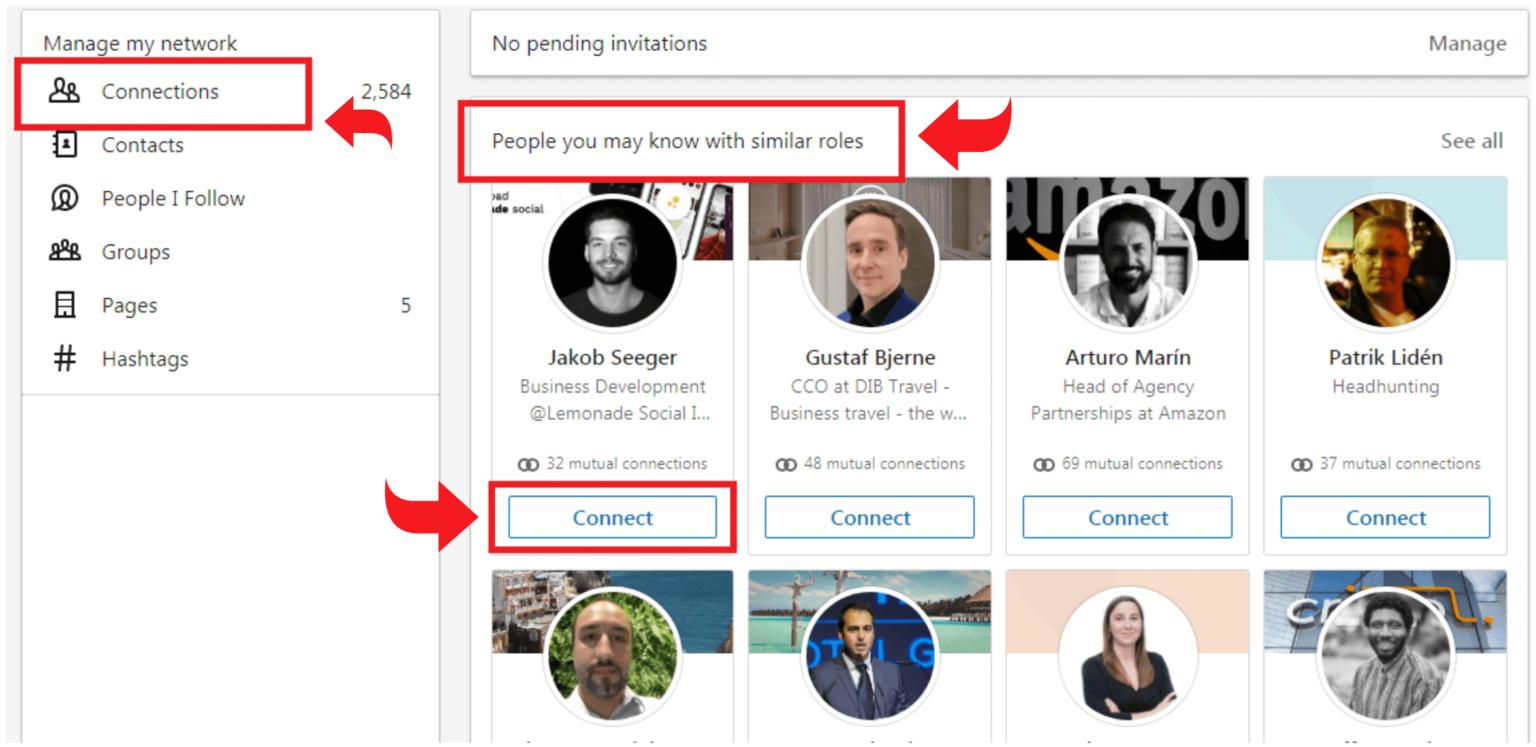Connect with Patrik Lidén

click(x=1385, y=517)
